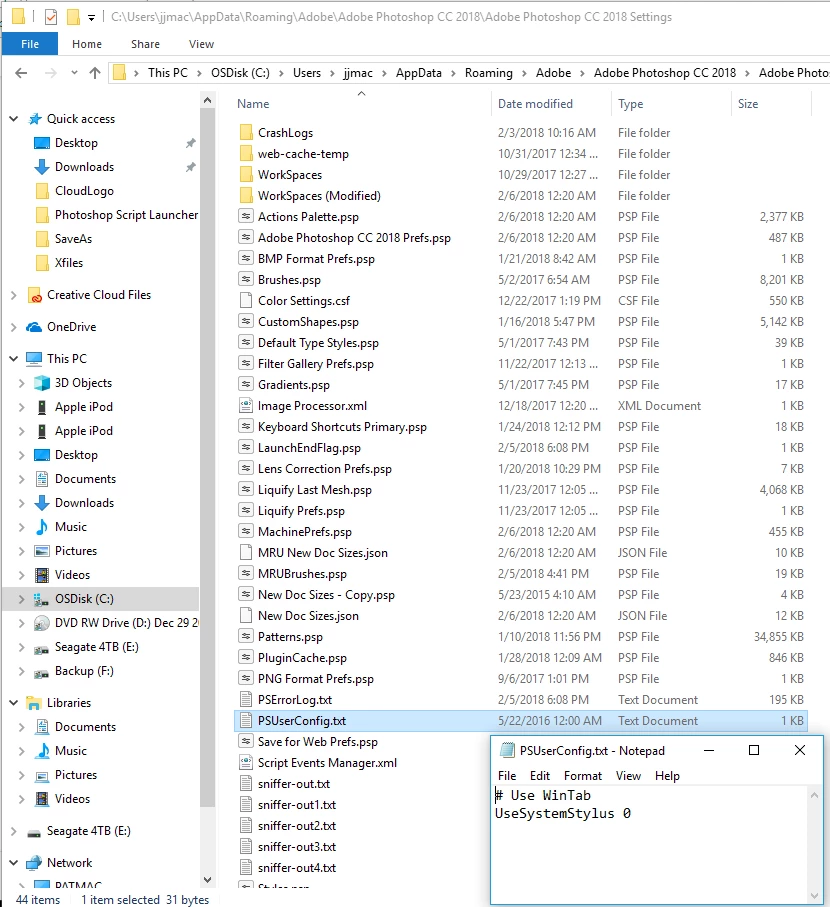
Task: Select Script Events Manager.xml file icon
Action: [x=246, y=762]
